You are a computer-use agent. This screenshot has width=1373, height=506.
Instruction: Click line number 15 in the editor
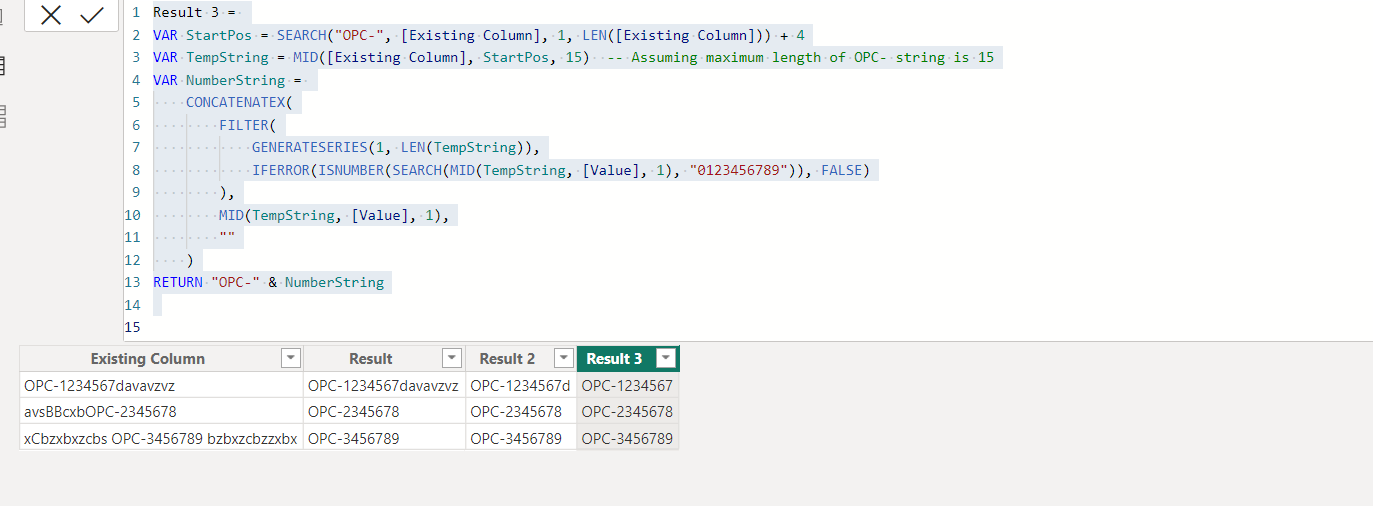[x=132, y=328]
